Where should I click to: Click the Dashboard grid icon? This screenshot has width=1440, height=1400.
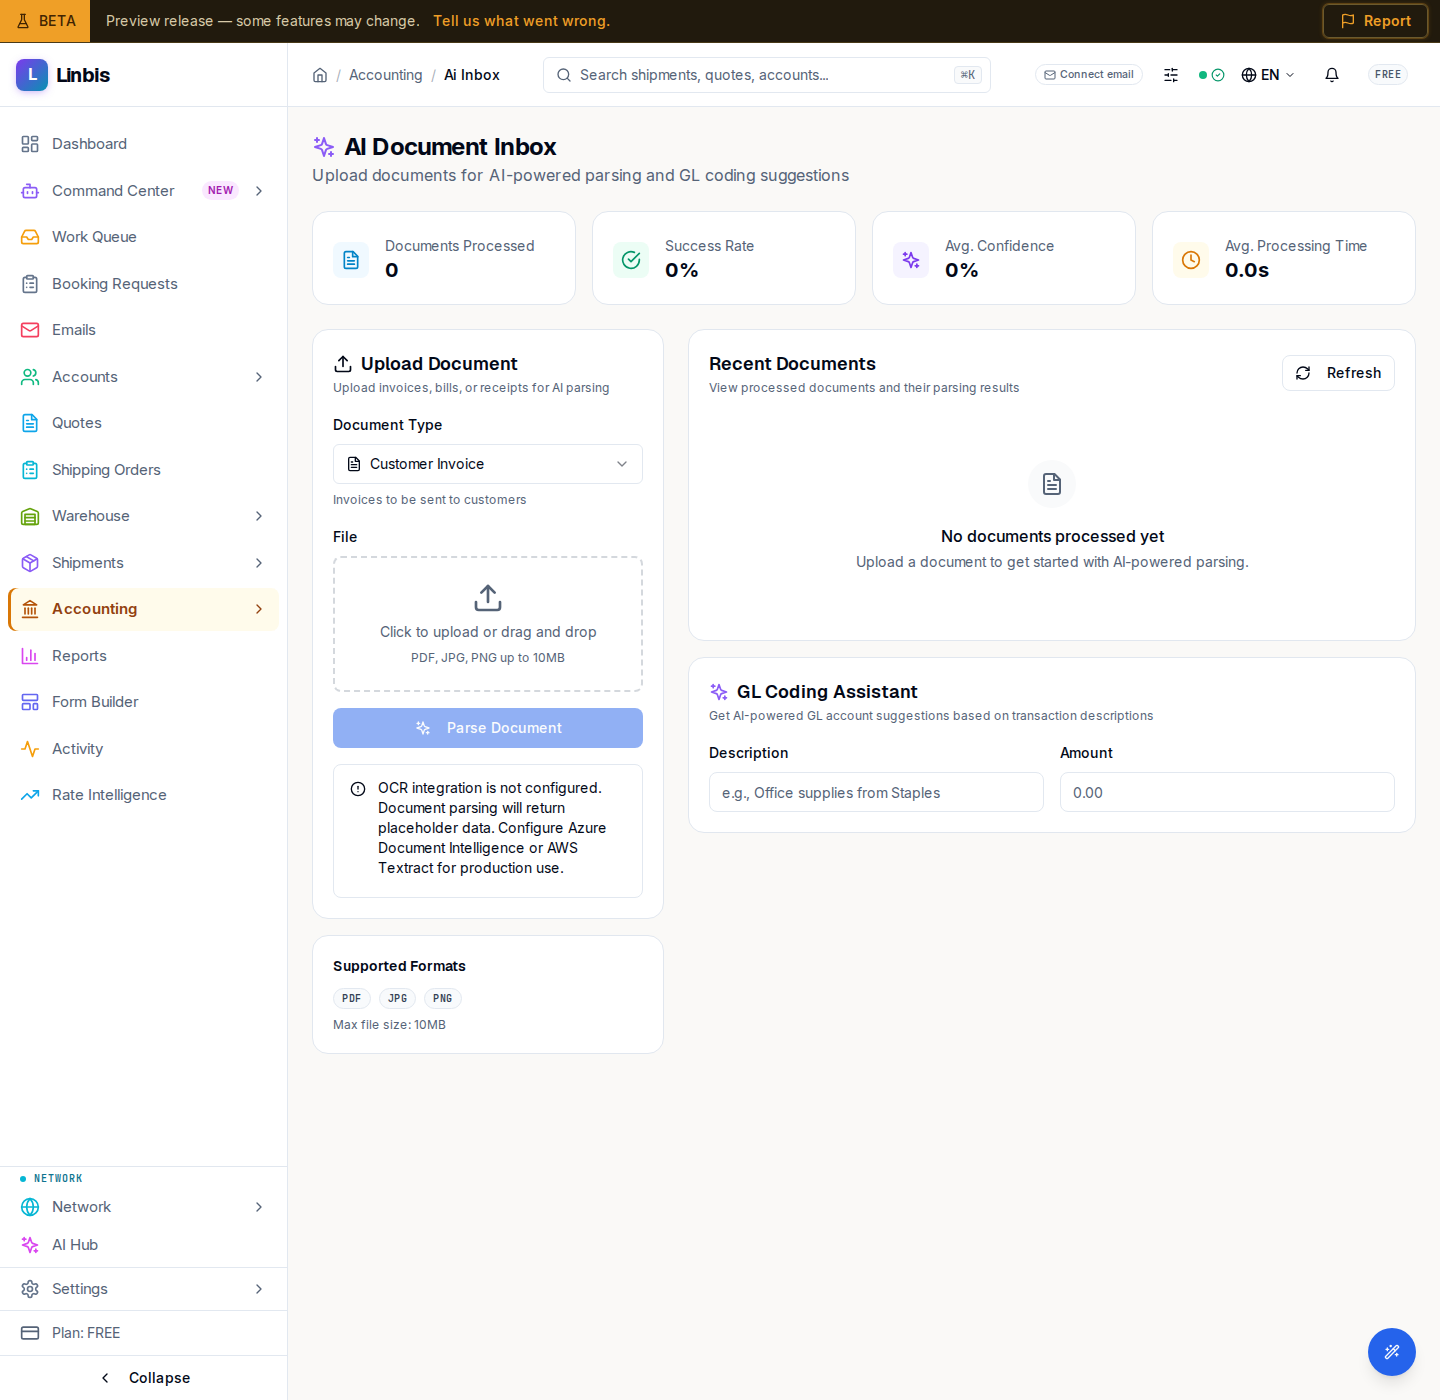click(30, 144)
